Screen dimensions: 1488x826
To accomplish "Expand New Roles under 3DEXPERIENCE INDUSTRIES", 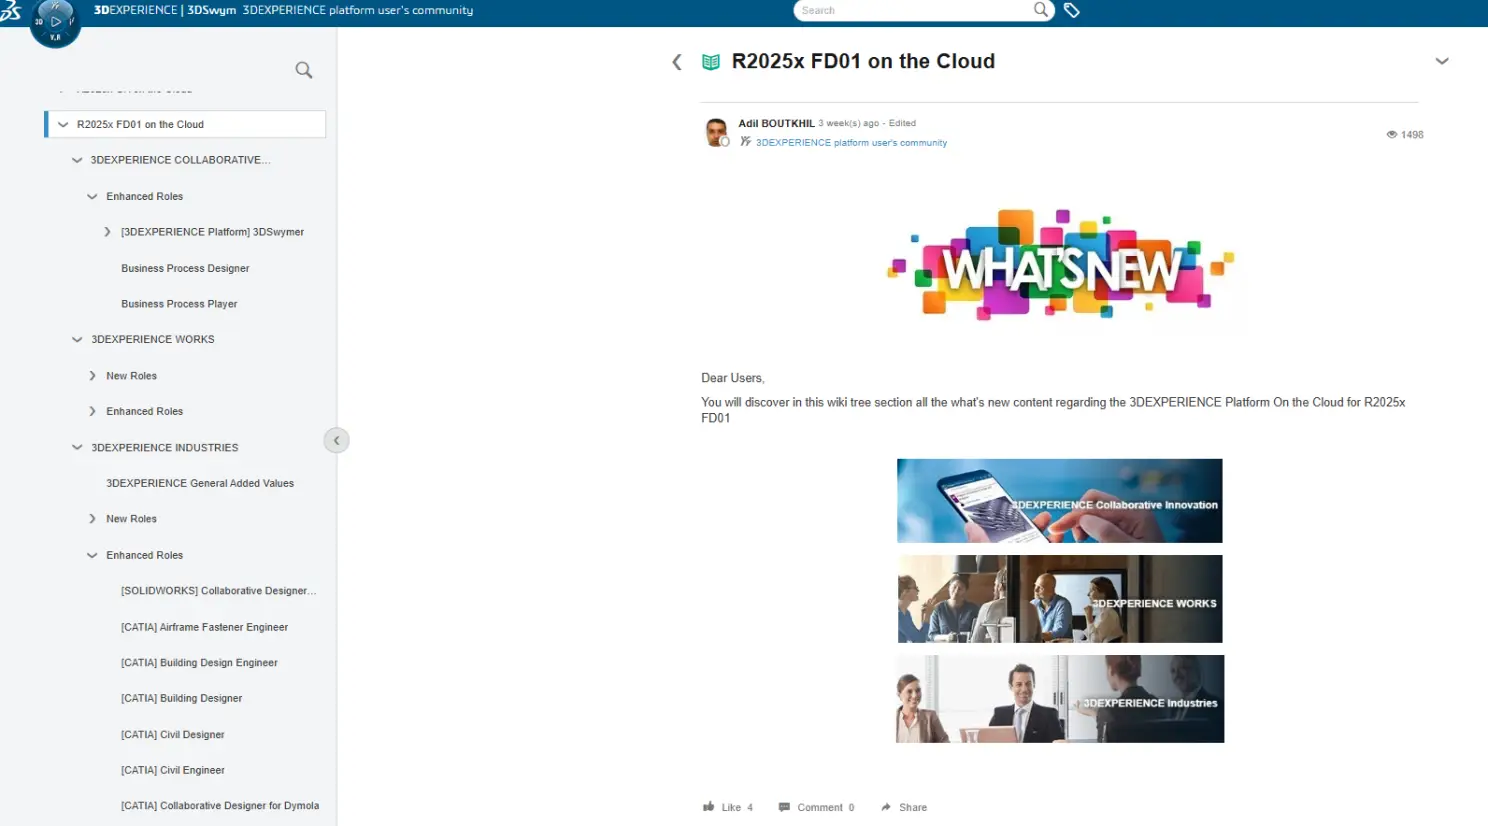I will pos(92,519).
